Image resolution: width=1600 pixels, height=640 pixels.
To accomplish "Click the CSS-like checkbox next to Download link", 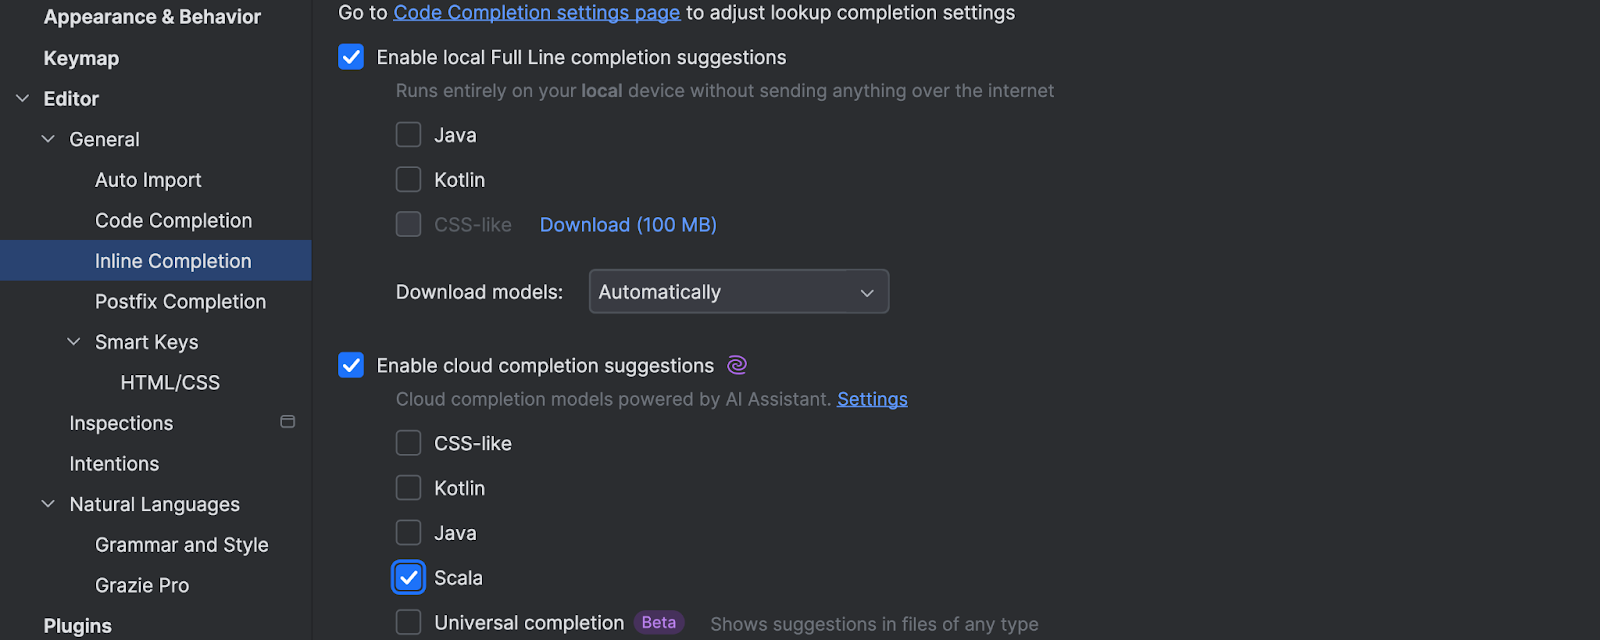I will point(408,224).
